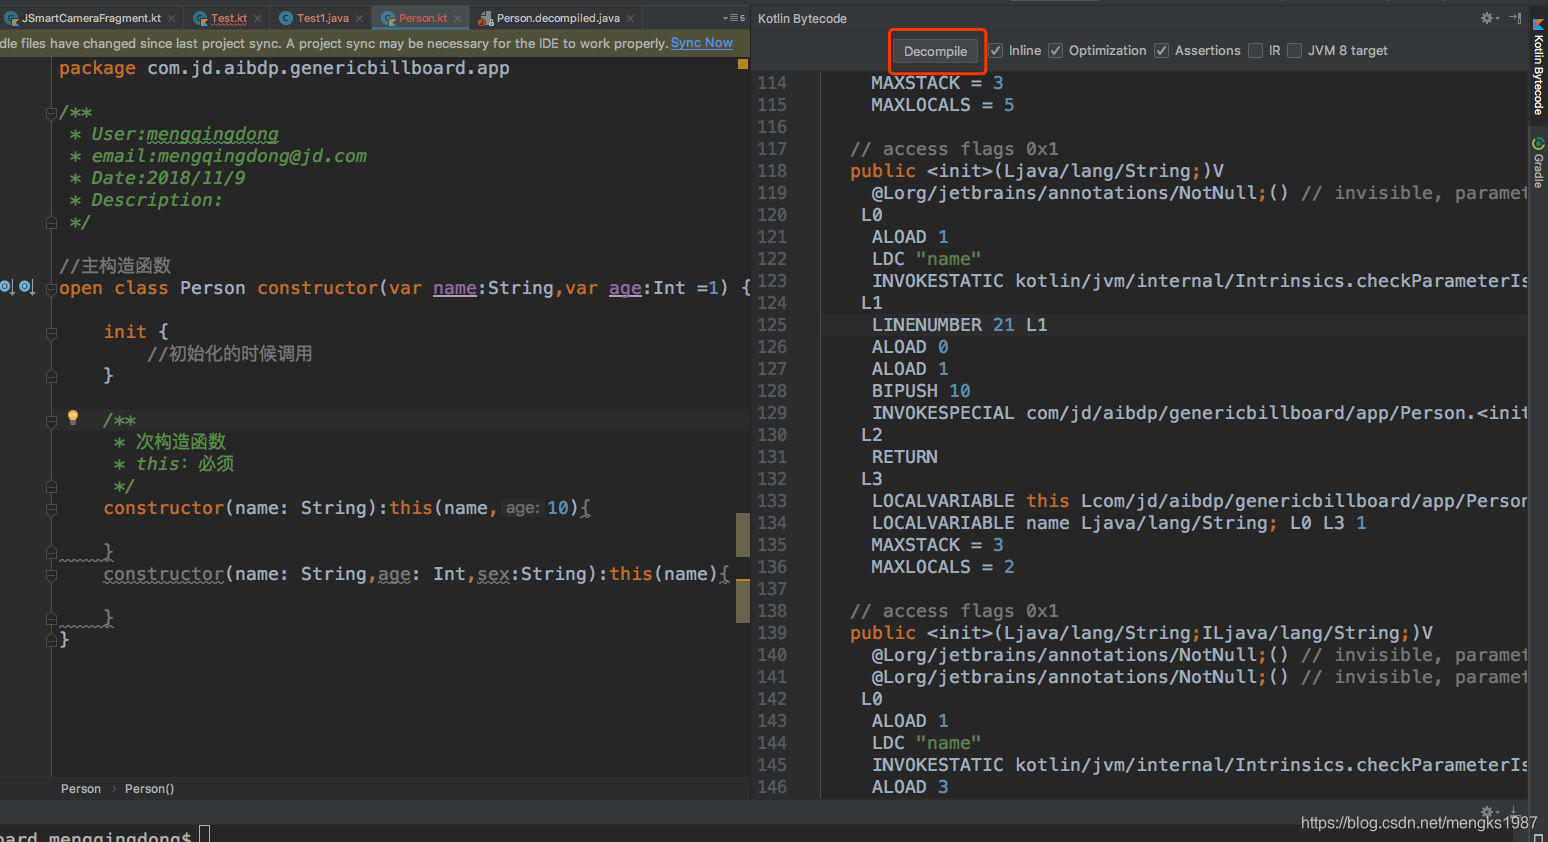Click the Kotlin logo on the Bytecode side tab
The width and height of the screenshot is (1548, 842).
pos(1538,24)
